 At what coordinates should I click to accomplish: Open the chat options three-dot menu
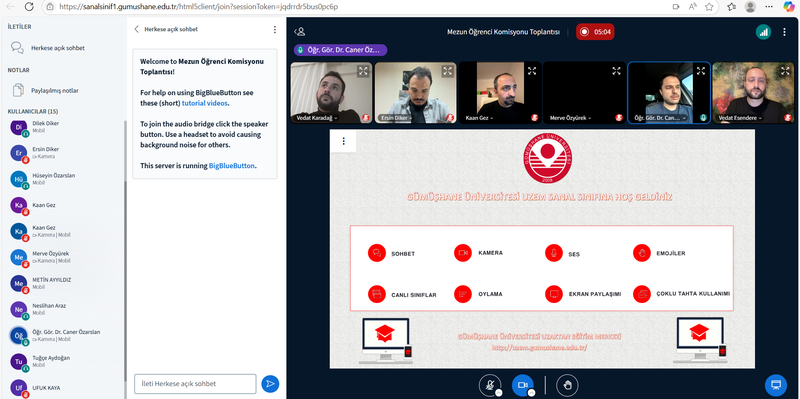tap(274, 30)
